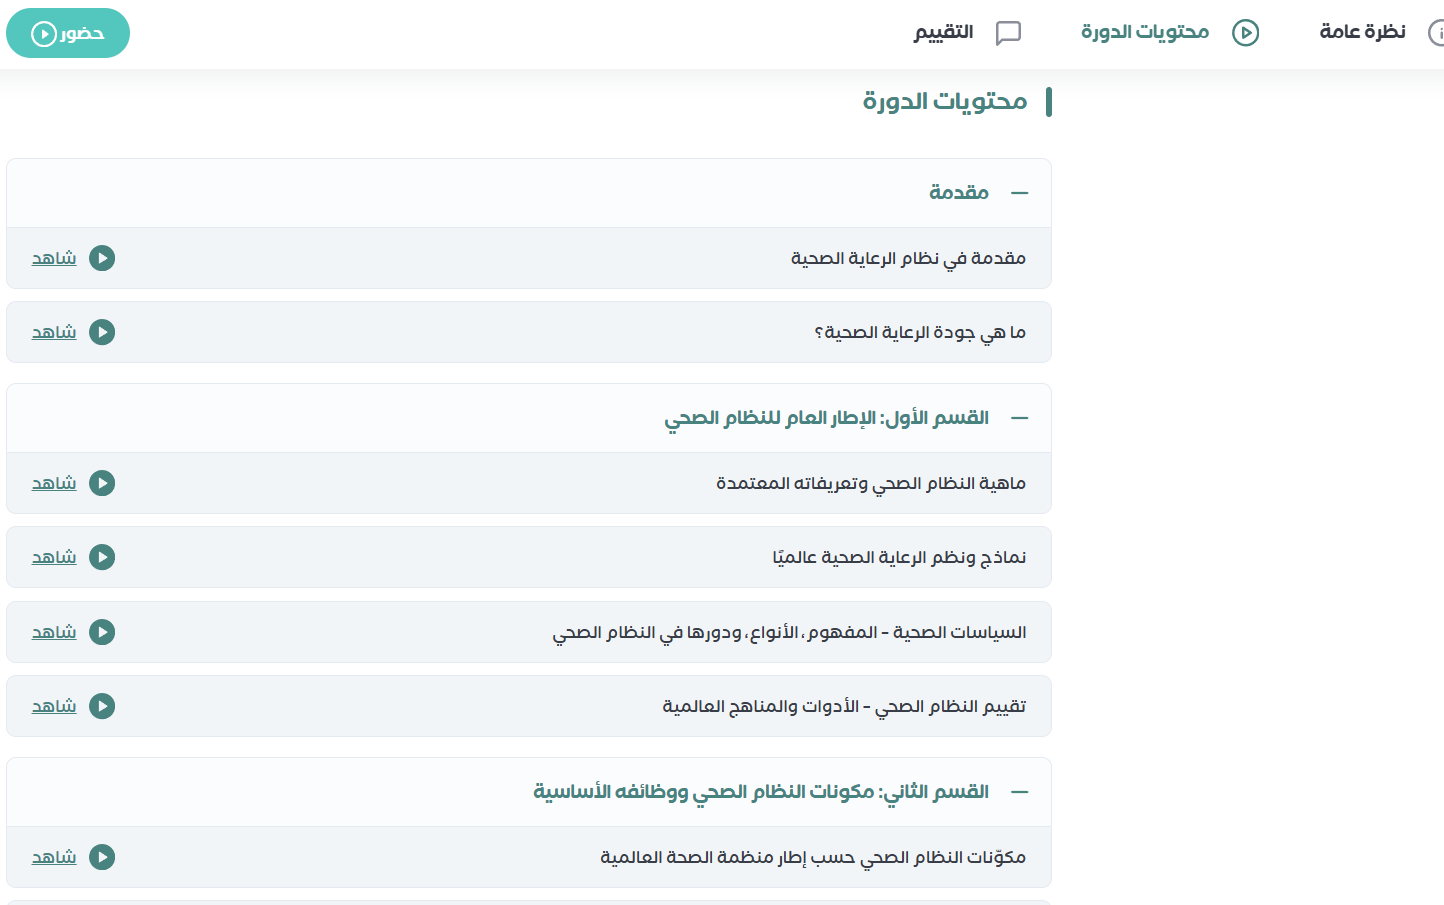The width and height of the screenshot is (1444, 905).
Task: Select the محتويات الدورة tab
Action: click(x=1145, y=32)
